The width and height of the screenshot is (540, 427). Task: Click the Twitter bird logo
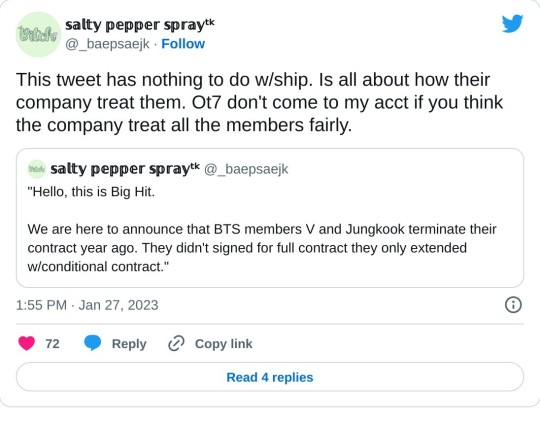pyautogui.click(x=512, y=23)
